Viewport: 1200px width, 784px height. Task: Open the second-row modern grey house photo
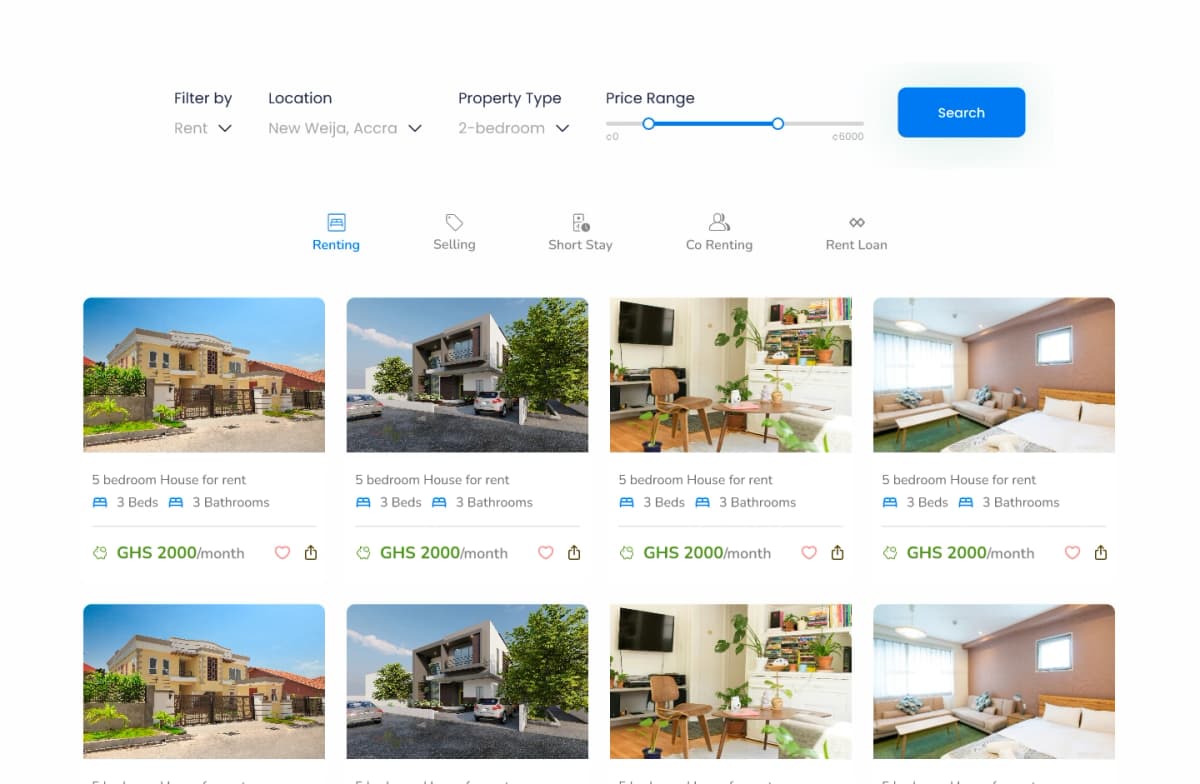pyautogui.click(x=467, y=681)
